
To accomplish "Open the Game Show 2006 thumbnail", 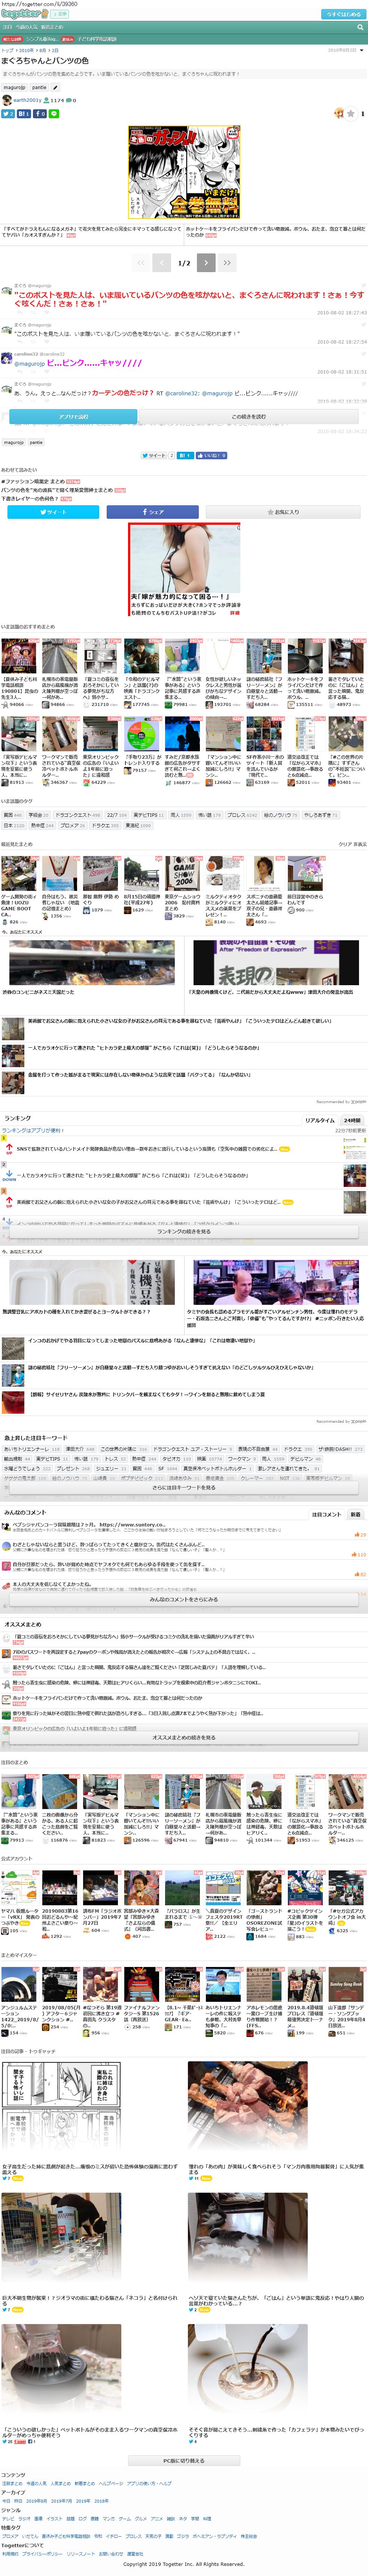I will point(183,873).
